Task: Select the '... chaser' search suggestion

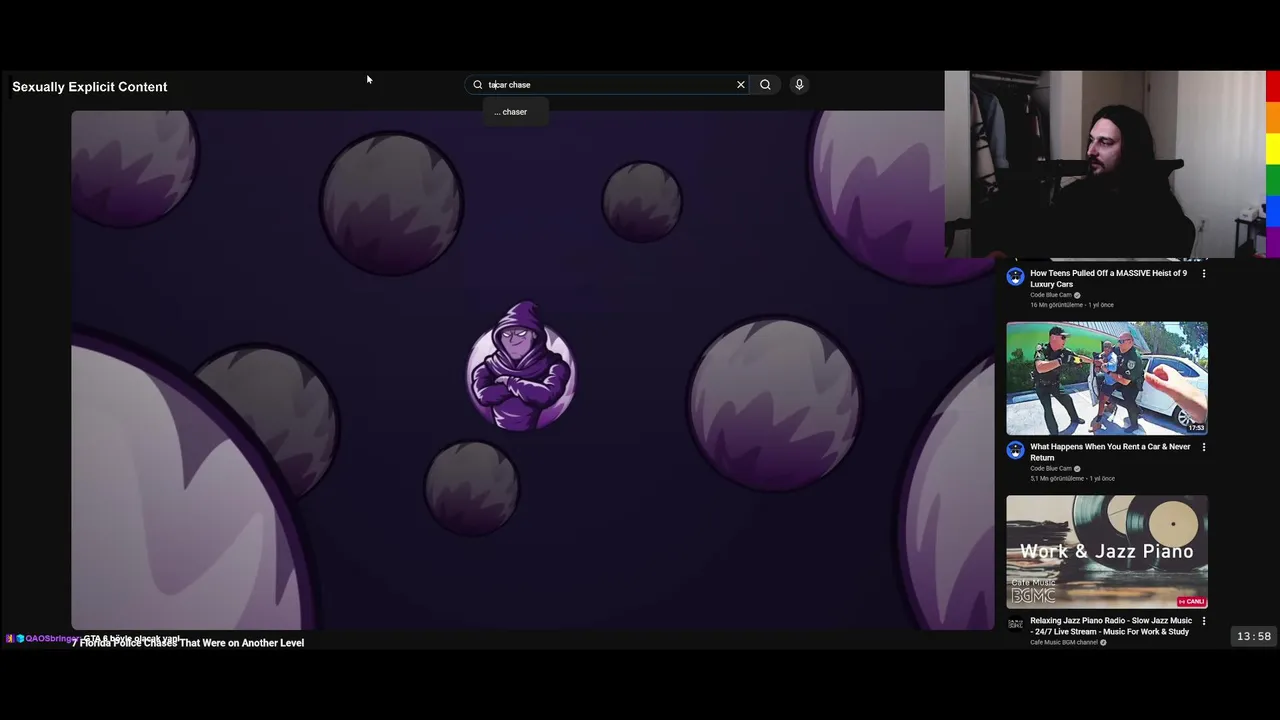Action: 511,112
